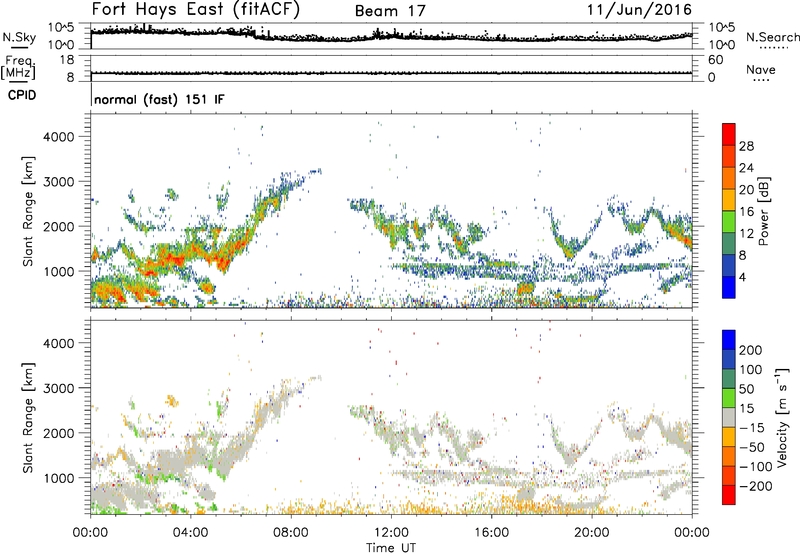
Task: Click the 'Power [dB]' colorbar label
Action: coord(764,211)
